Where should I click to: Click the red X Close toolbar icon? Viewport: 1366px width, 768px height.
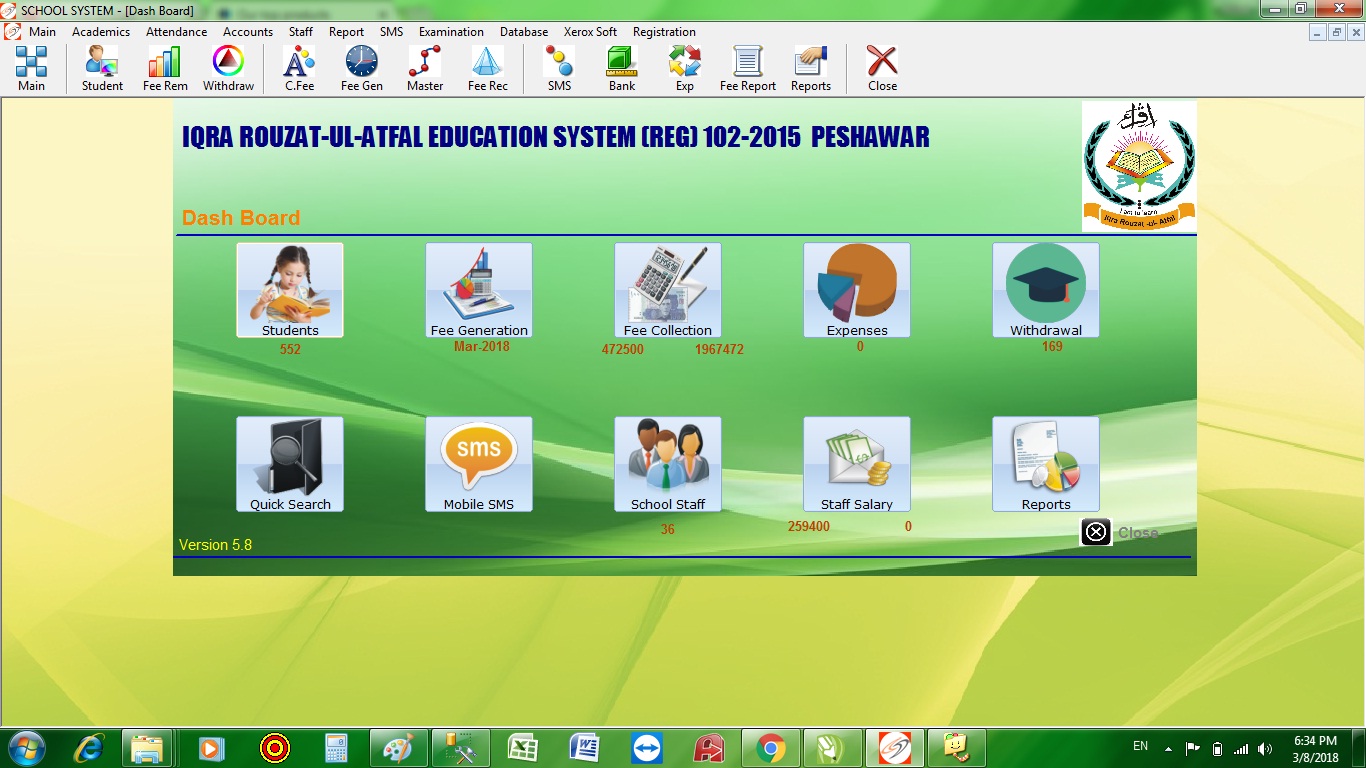point(882,68)
